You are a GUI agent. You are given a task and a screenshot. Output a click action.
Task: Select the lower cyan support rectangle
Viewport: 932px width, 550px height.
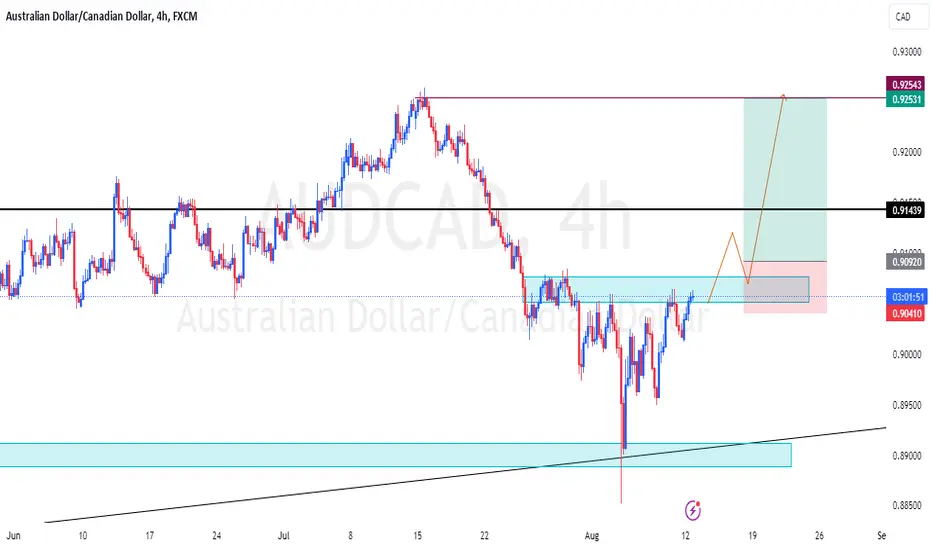(x=395, y=454)
